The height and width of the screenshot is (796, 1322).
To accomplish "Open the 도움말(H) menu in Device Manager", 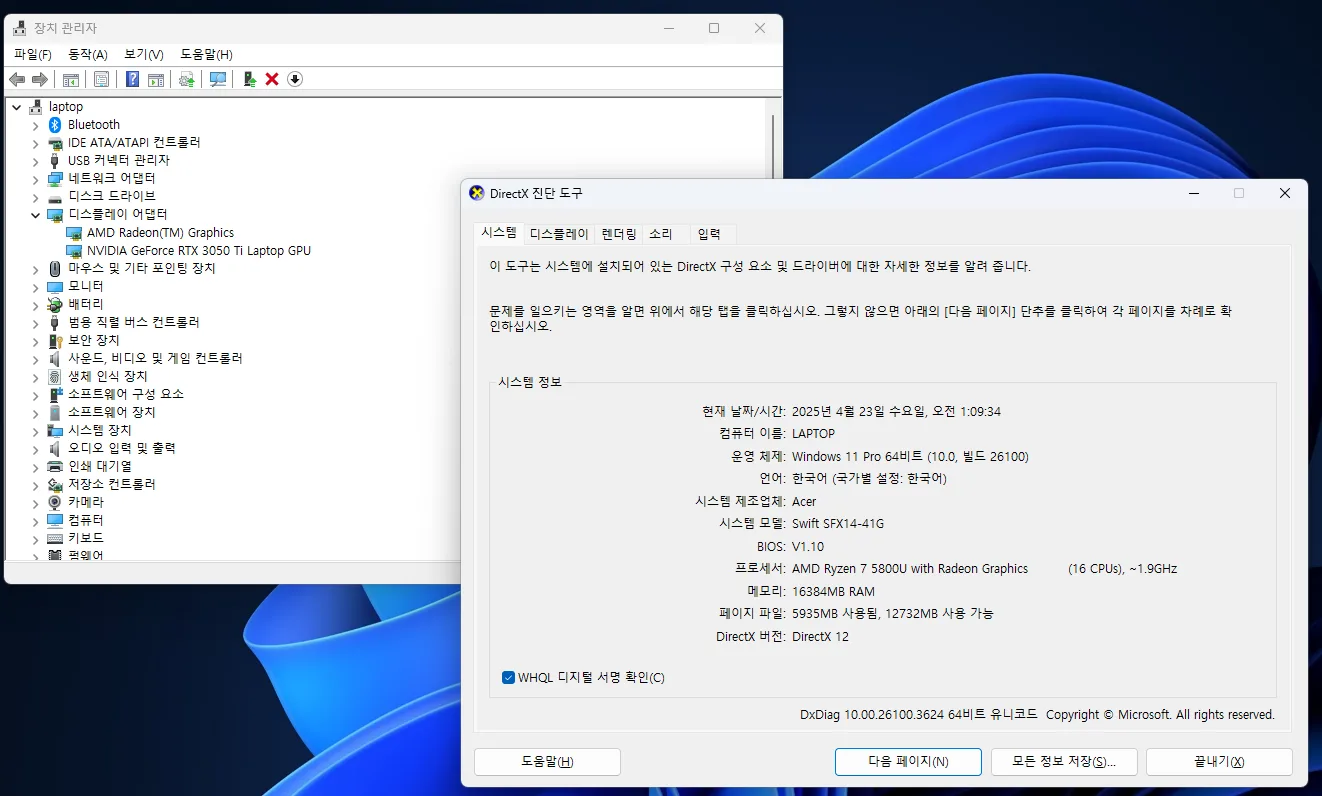I will pyautogui.click(x=206, y=54).
